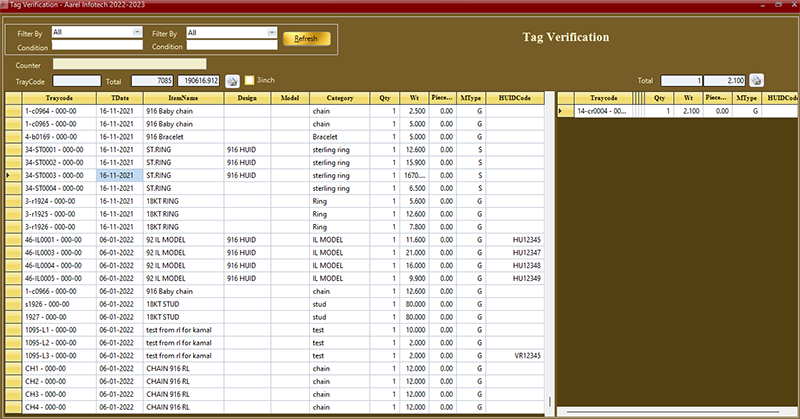Click the 2.100 total weight field on right

click(x=724, y=80)
